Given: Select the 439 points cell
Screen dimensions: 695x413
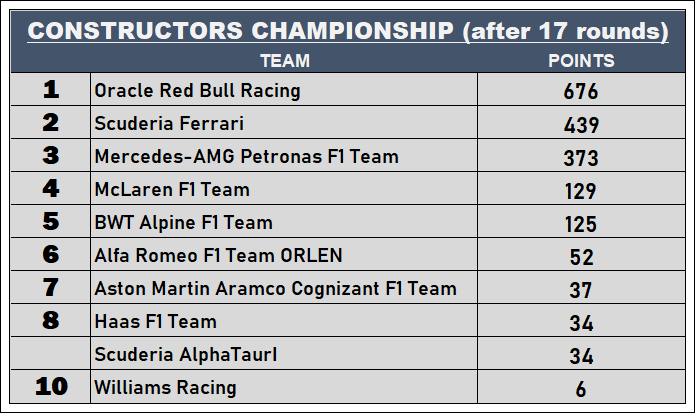Looking at the screenshot, I should [x=581, y=125].
